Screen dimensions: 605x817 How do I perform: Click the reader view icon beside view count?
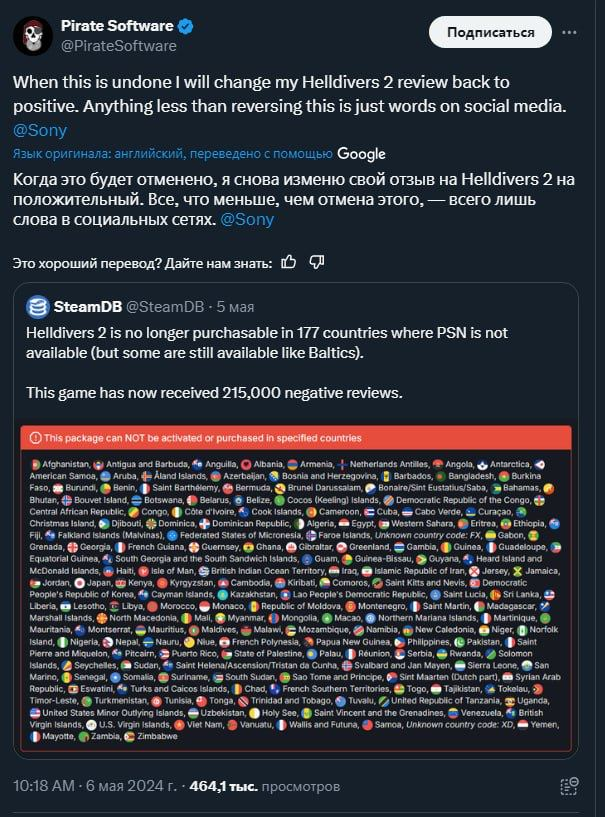(569, 786)
